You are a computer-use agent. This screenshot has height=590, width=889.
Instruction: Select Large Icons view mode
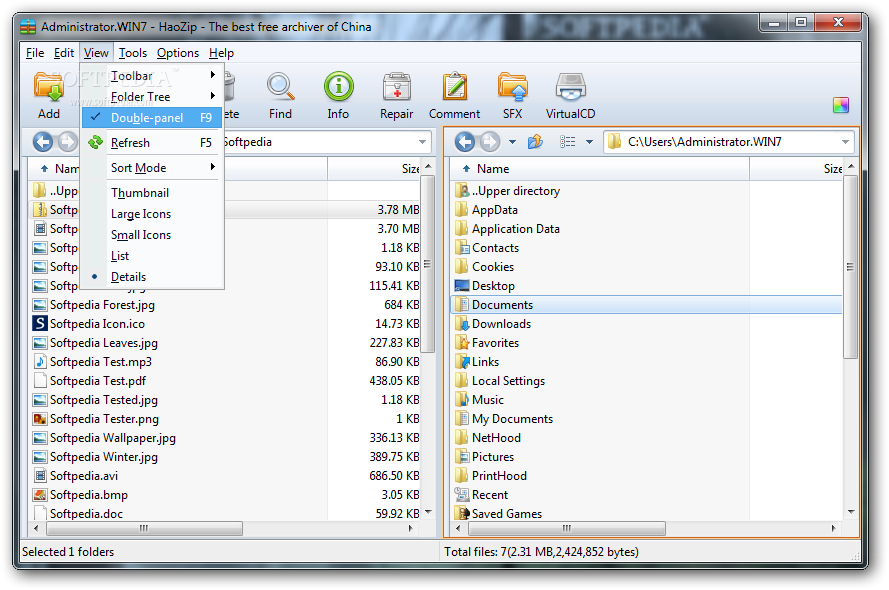151,214
